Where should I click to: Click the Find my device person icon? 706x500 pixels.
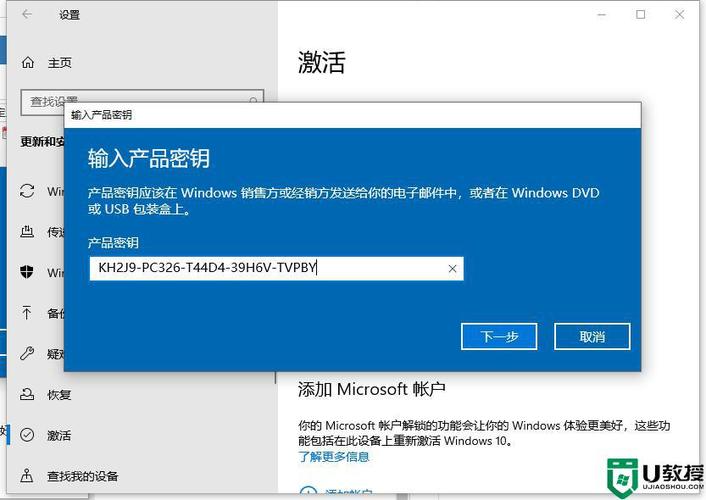[27, 476]
